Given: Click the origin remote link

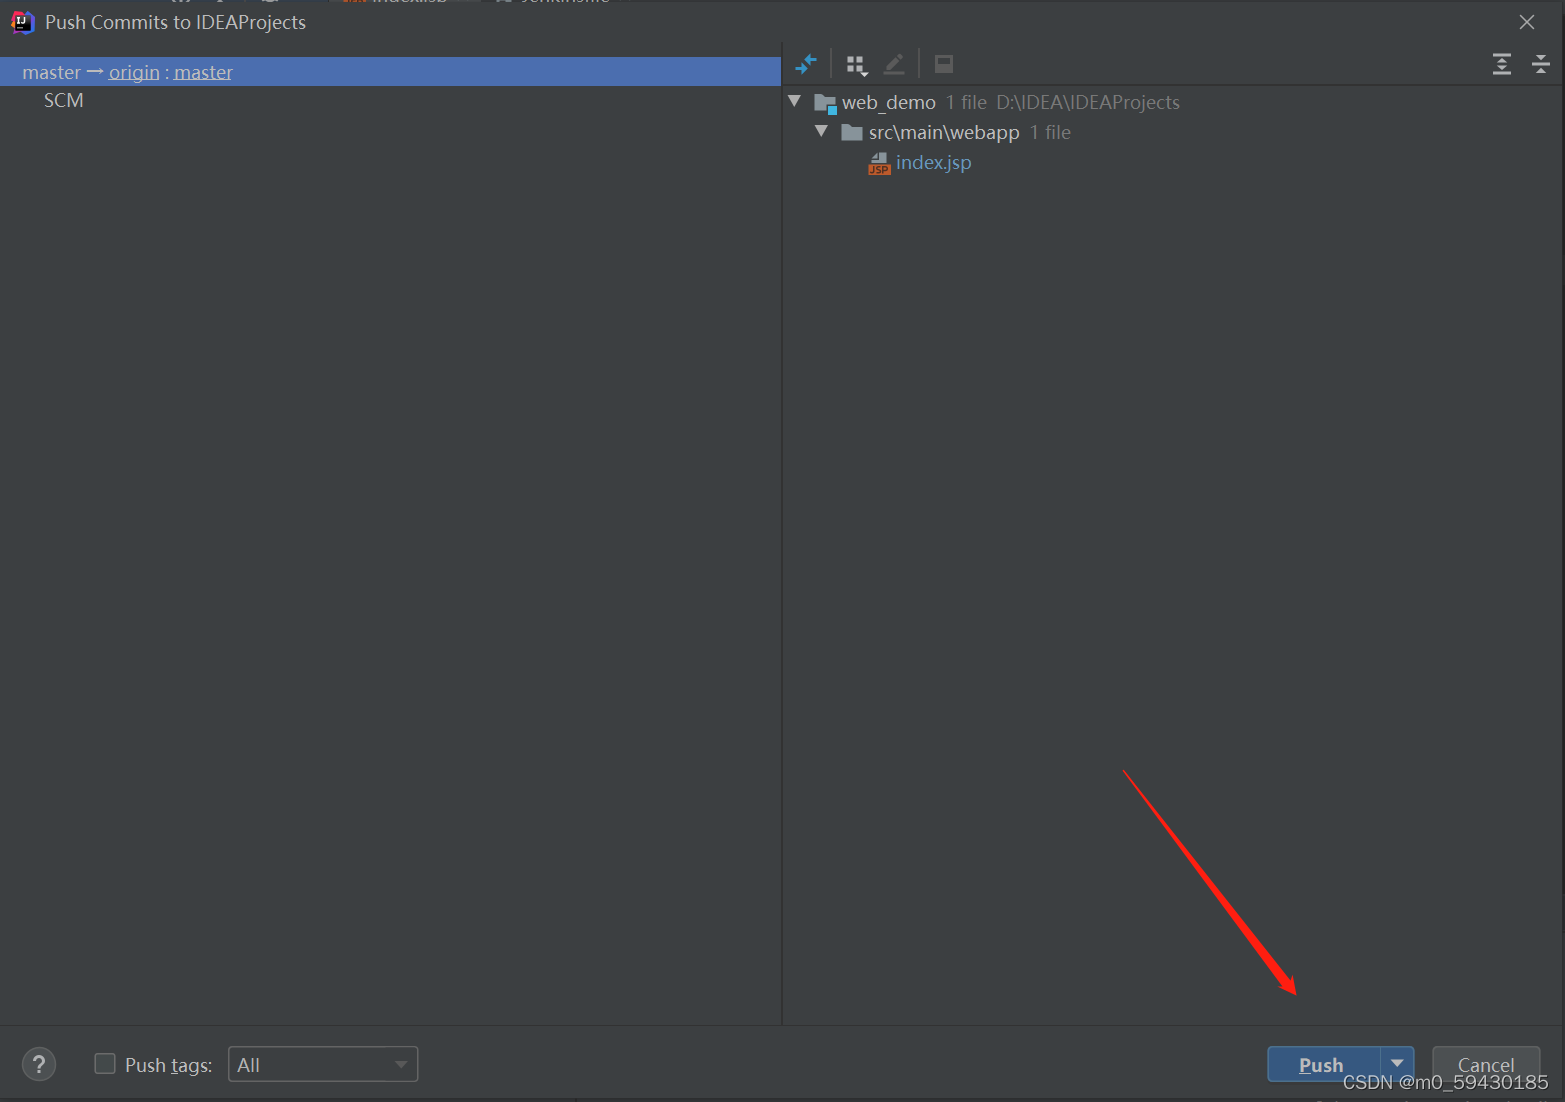Looking at the screenshot, I should 134,72.
